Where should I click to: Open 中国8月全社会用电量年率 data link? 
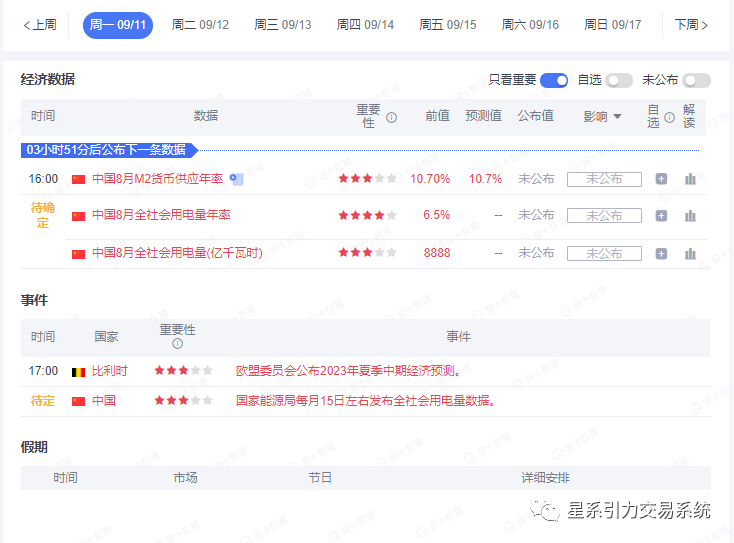(161, 215)
